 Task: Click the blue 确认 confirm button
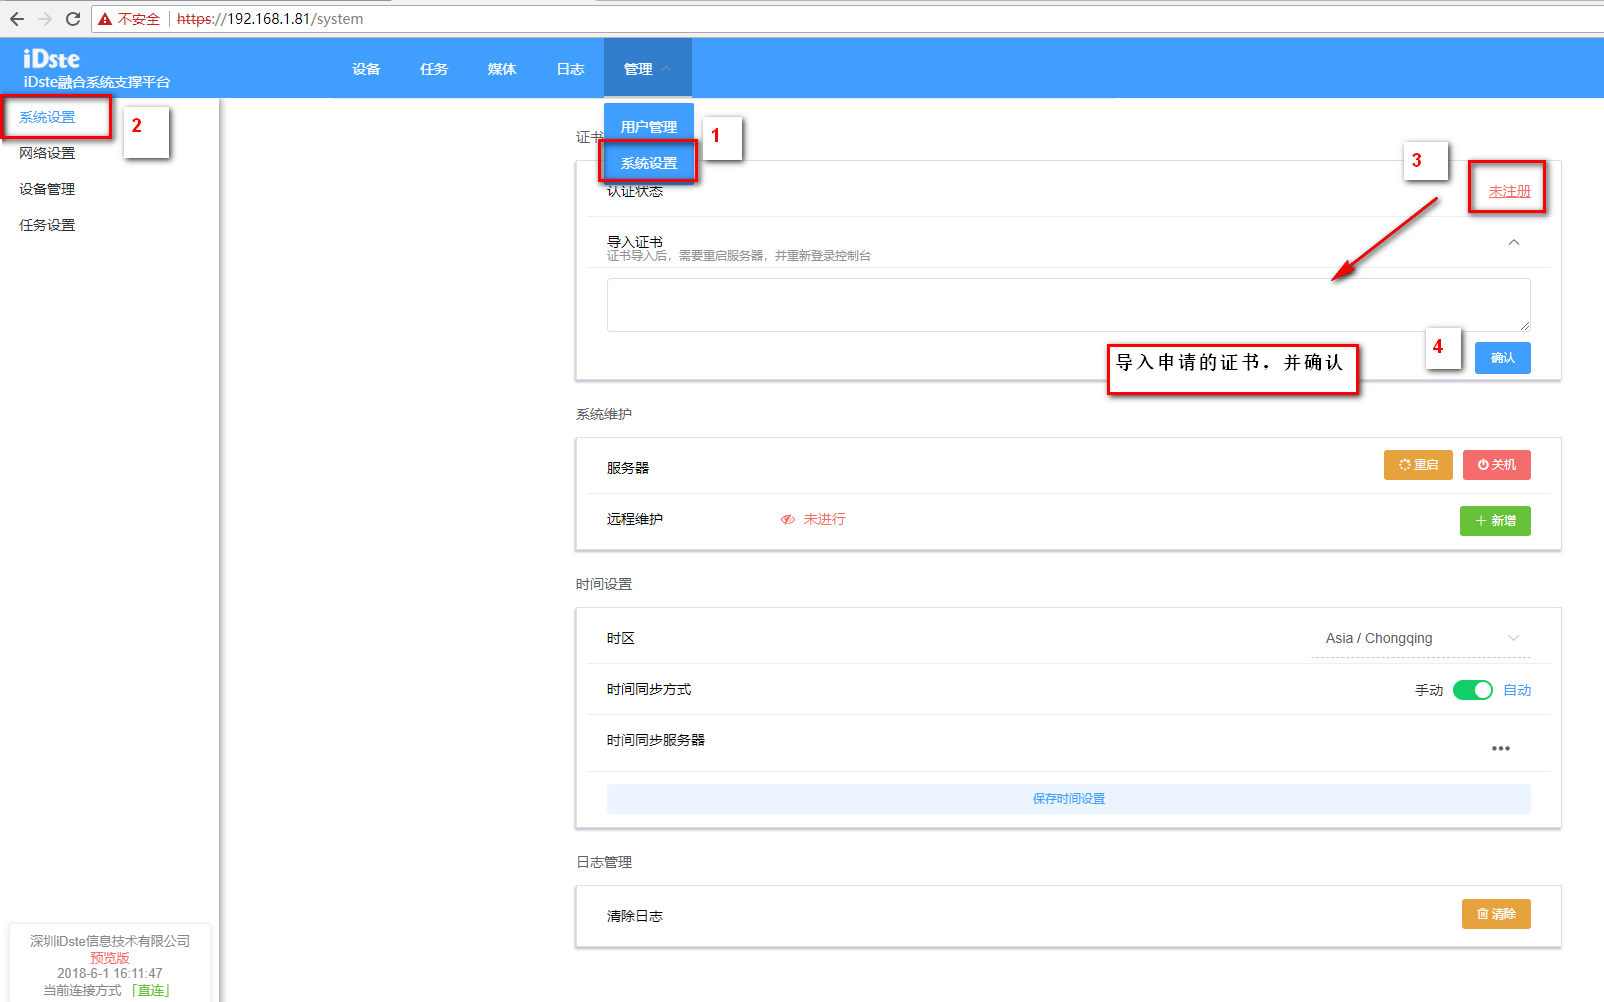tap(1502, 358)
